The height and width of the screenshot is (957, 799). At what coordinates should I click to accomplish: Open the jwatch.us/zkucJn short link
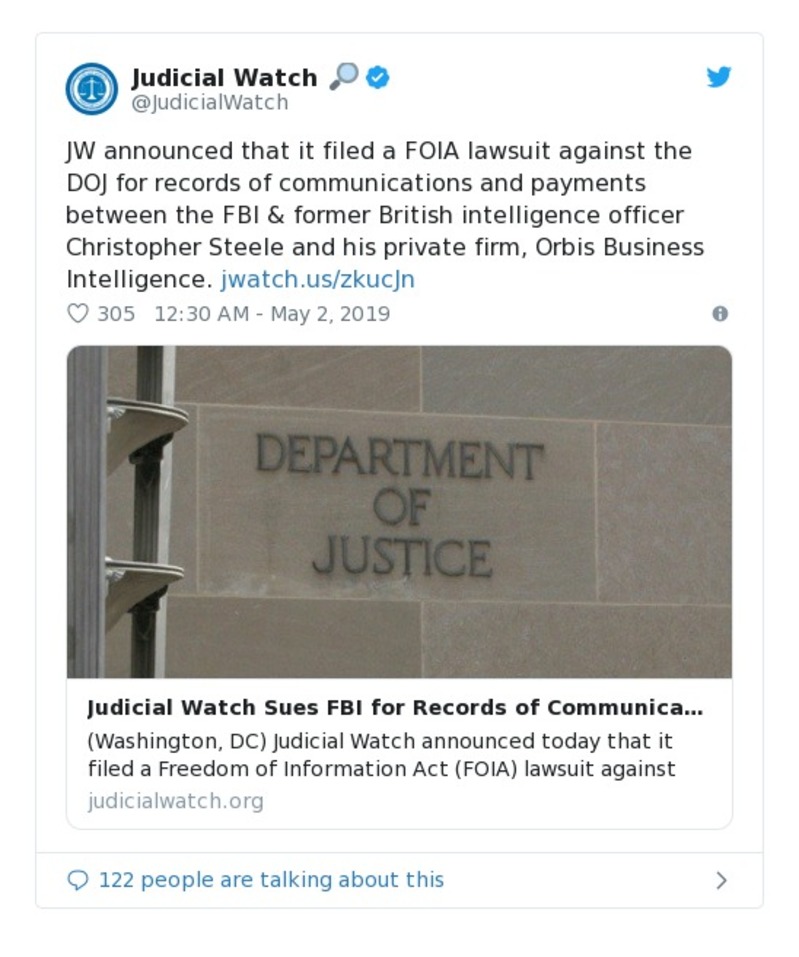pyautogui.click(x=317, y=279)
